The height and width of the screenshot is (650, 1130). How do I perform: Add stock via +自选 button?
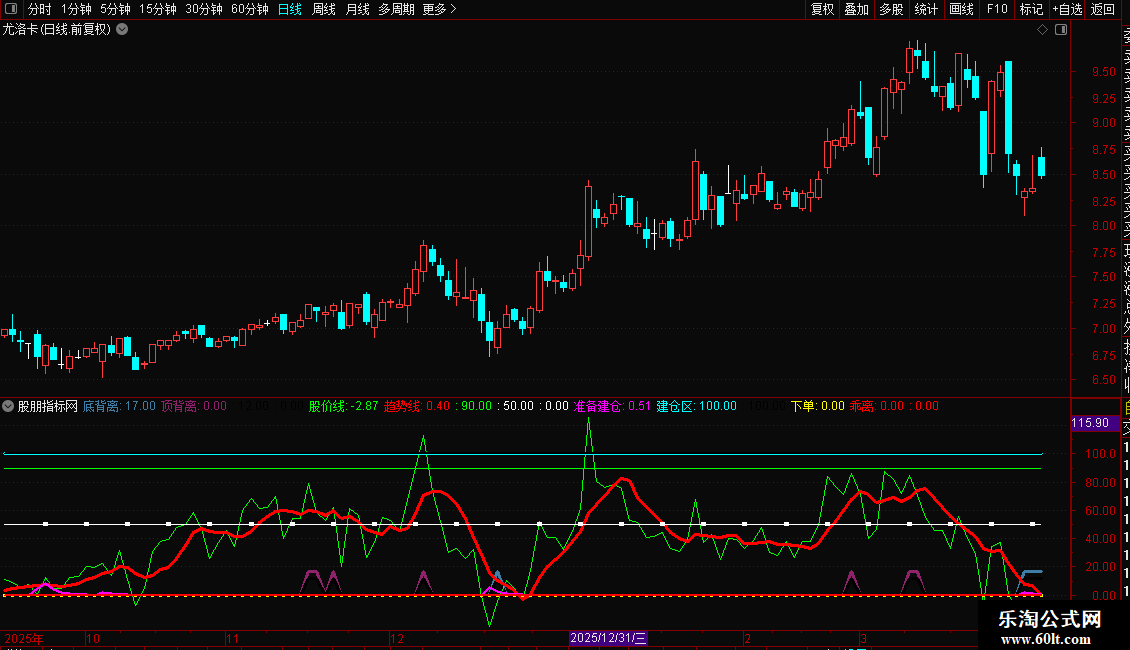pyautogui.click(x=1067, y=9)
